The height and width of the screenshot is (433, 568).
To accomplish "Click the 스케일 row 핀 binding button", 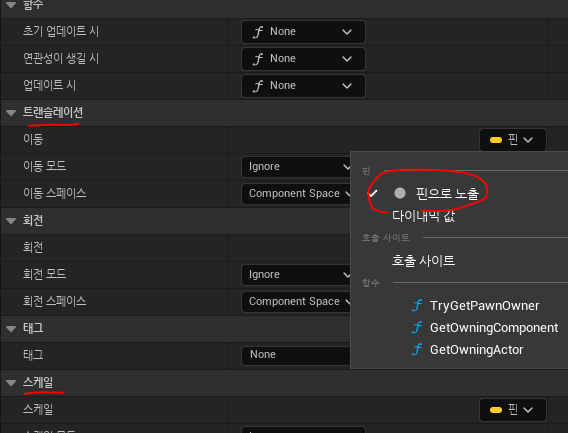I will pyautogui.click(x=513, y=410).
